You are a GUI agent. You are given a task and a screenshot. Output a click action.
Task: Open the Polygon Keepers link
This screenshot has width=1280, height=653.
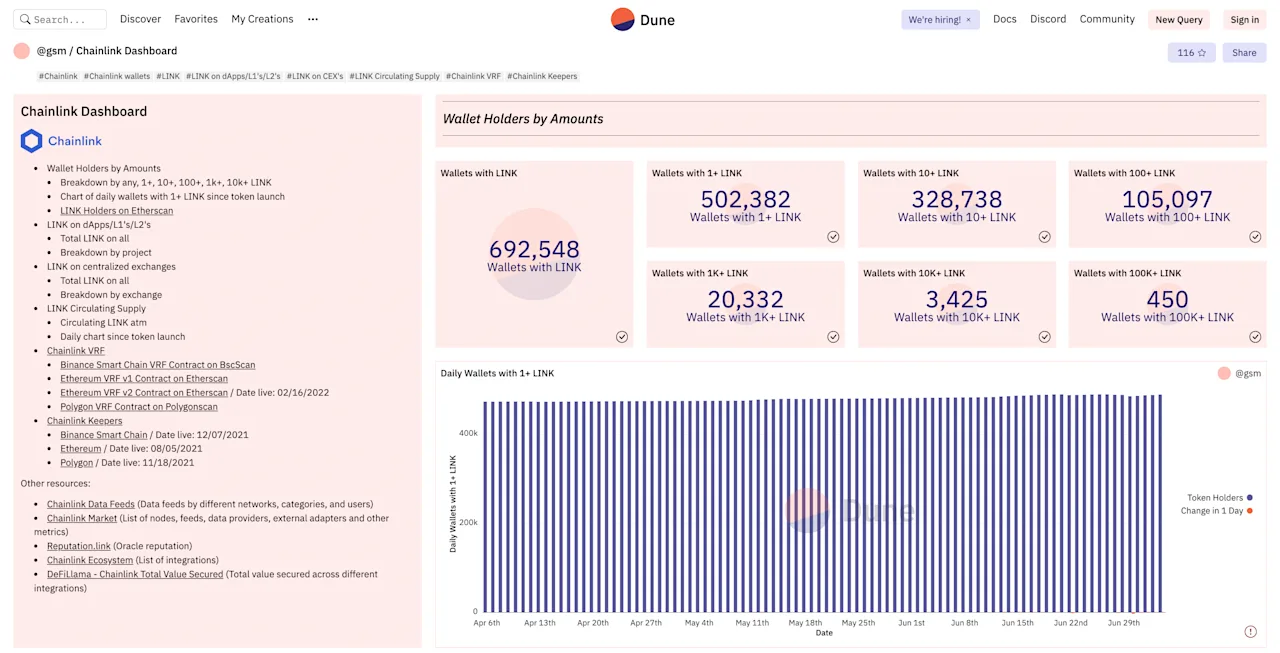[76, 463]
